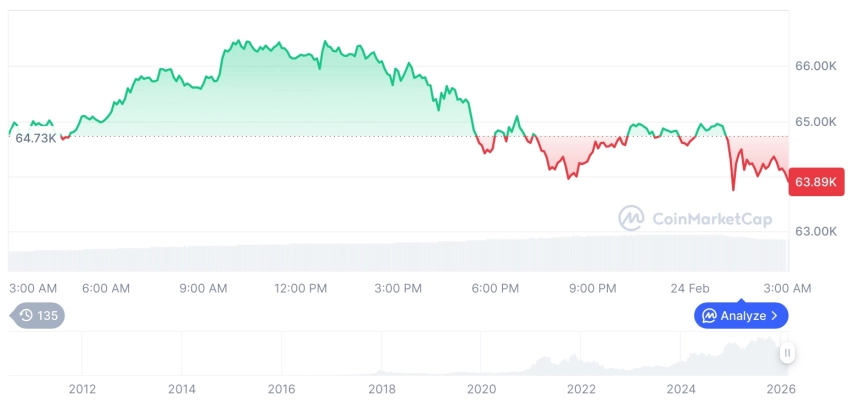
Task: Jump to 2024 on the mini timeline
Action: pyautogui.click(x=681, y=388)
